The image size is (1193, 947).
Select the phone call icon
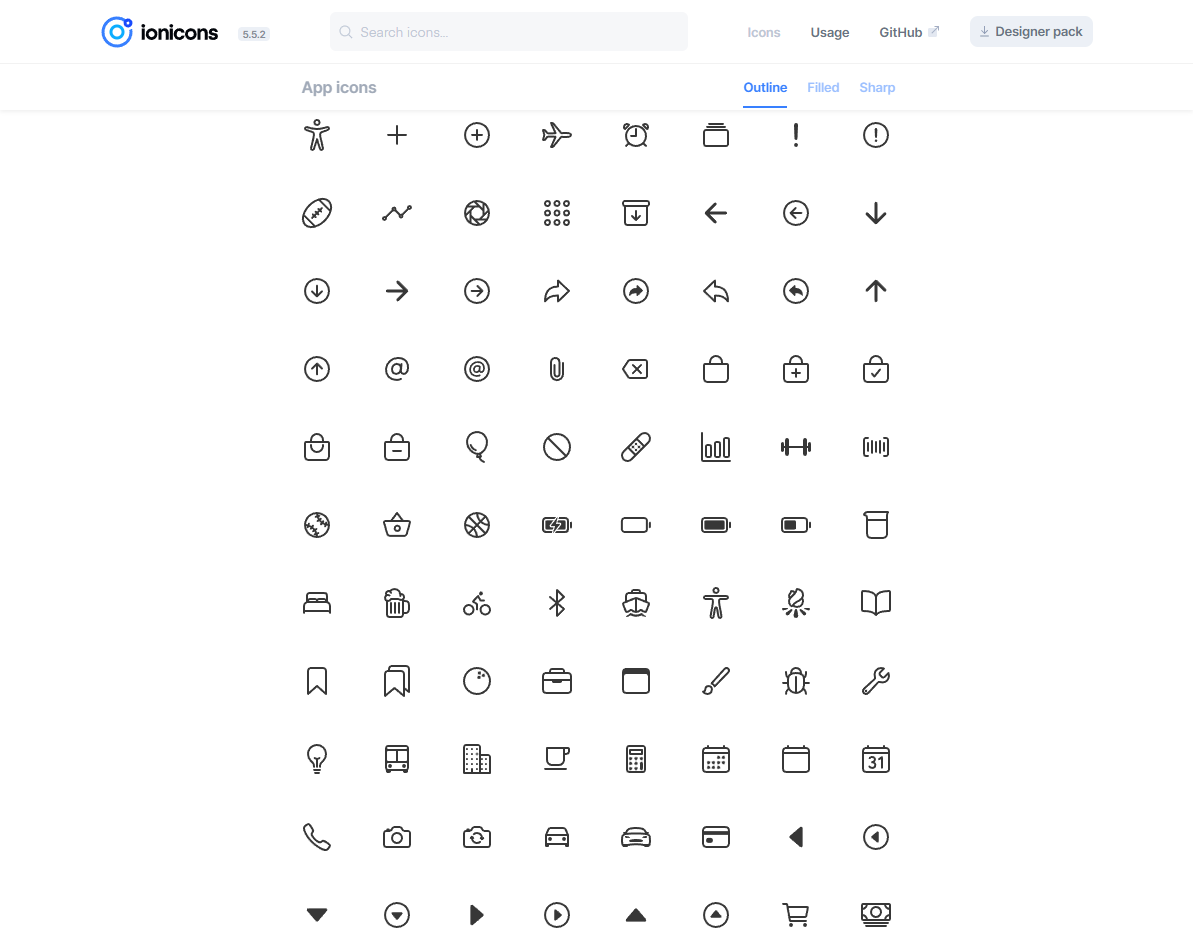pyautogui.click(x=317, y=837)
